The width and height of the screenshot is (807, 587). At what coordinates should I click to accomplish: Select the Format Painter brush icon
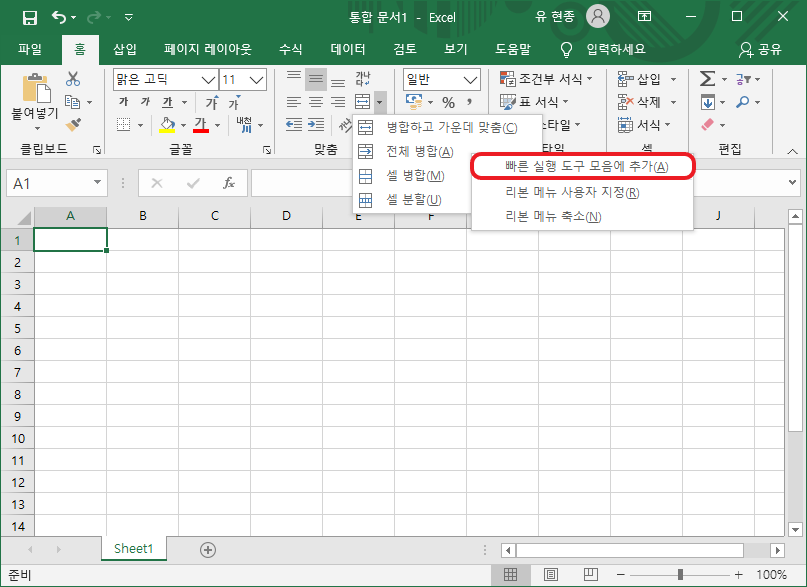coord(73,124)
